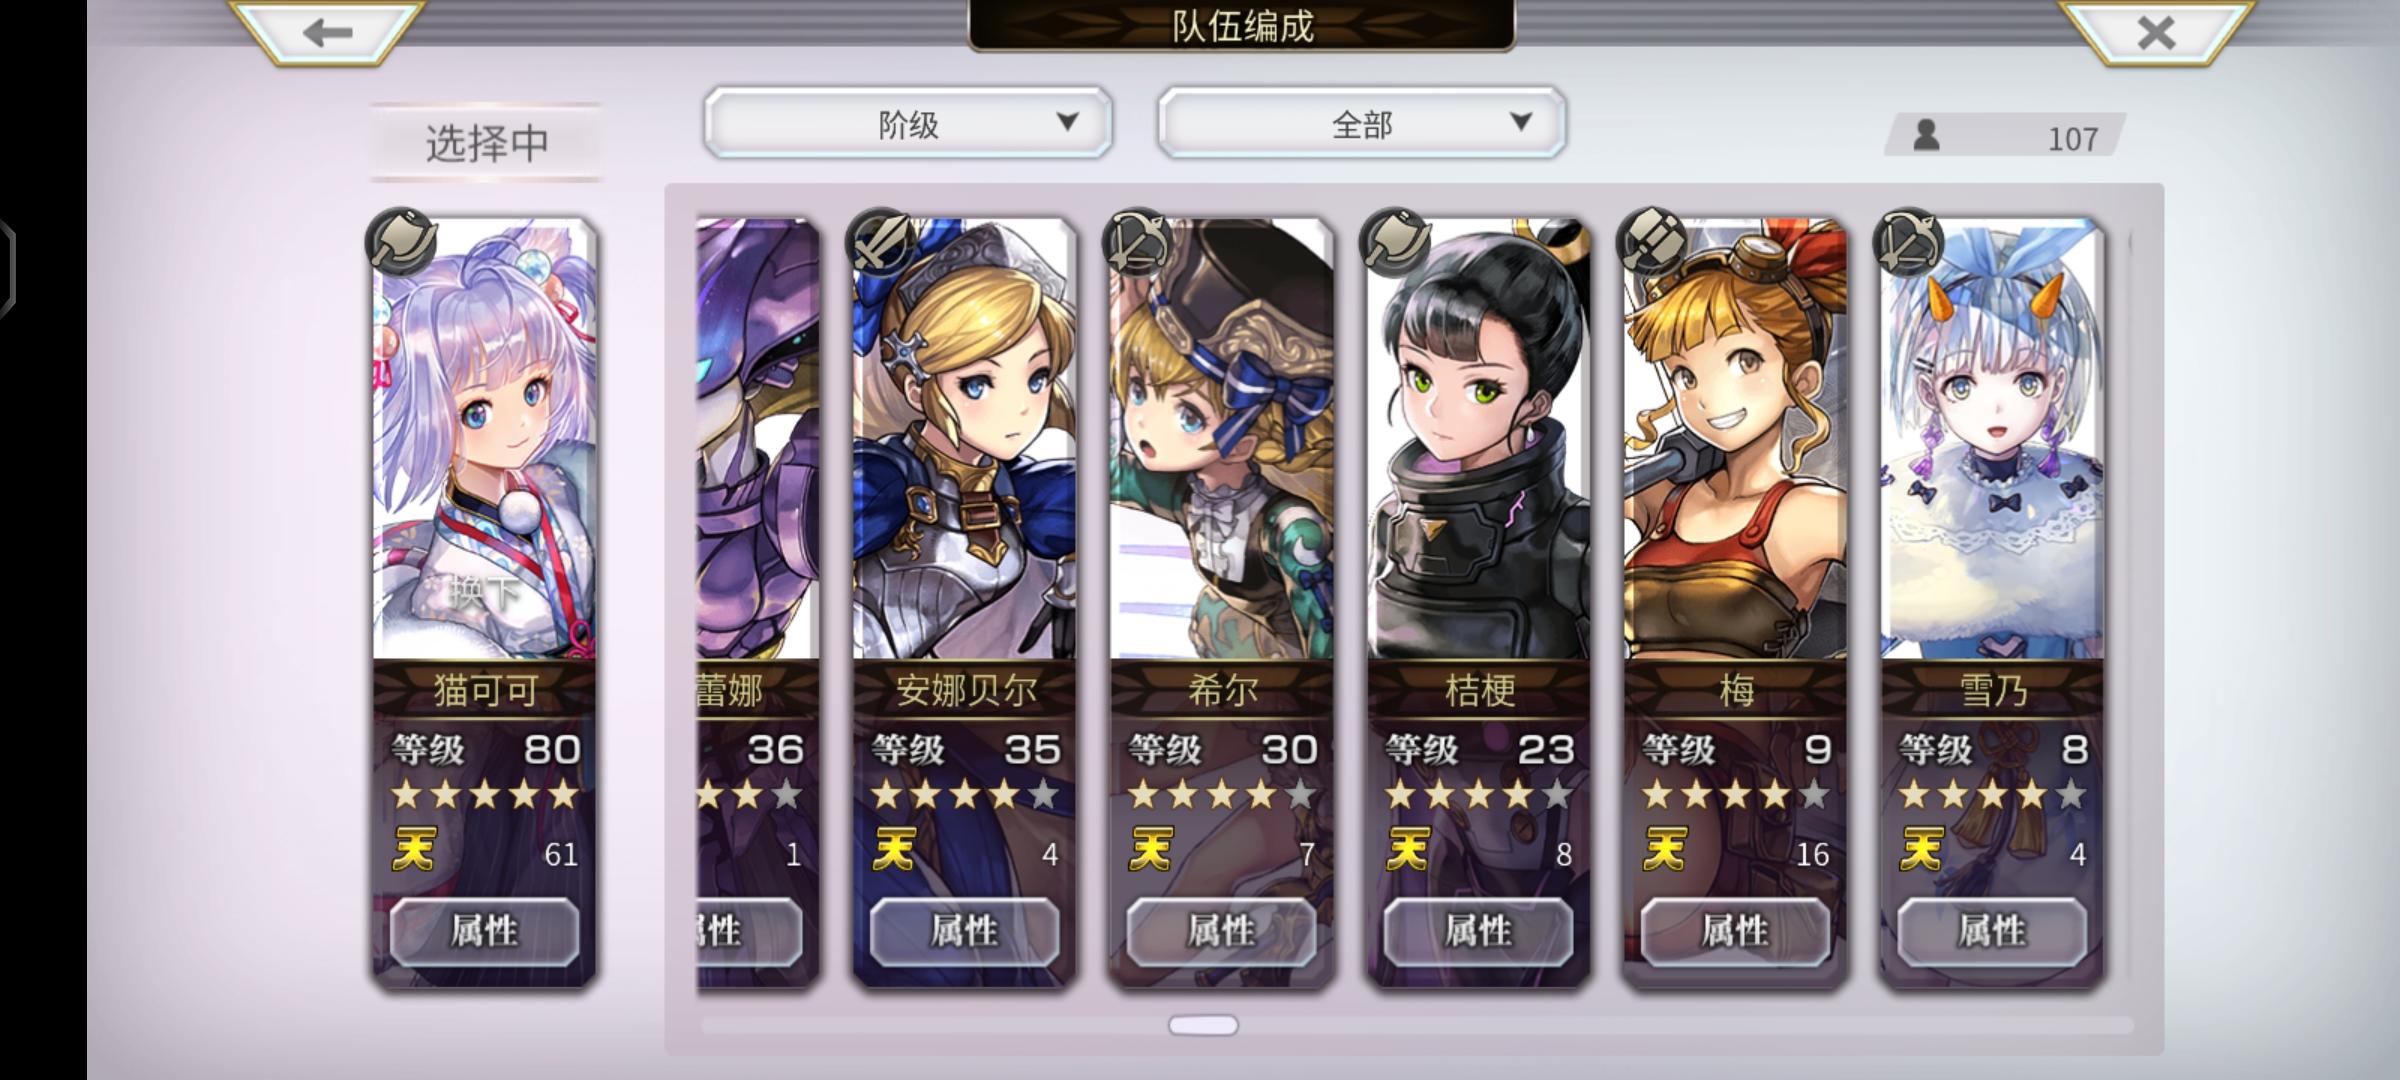Click the 天 attribute icon on 希尔's card
This screenshot has height=1080, width=2400.
click(1151, 850)
